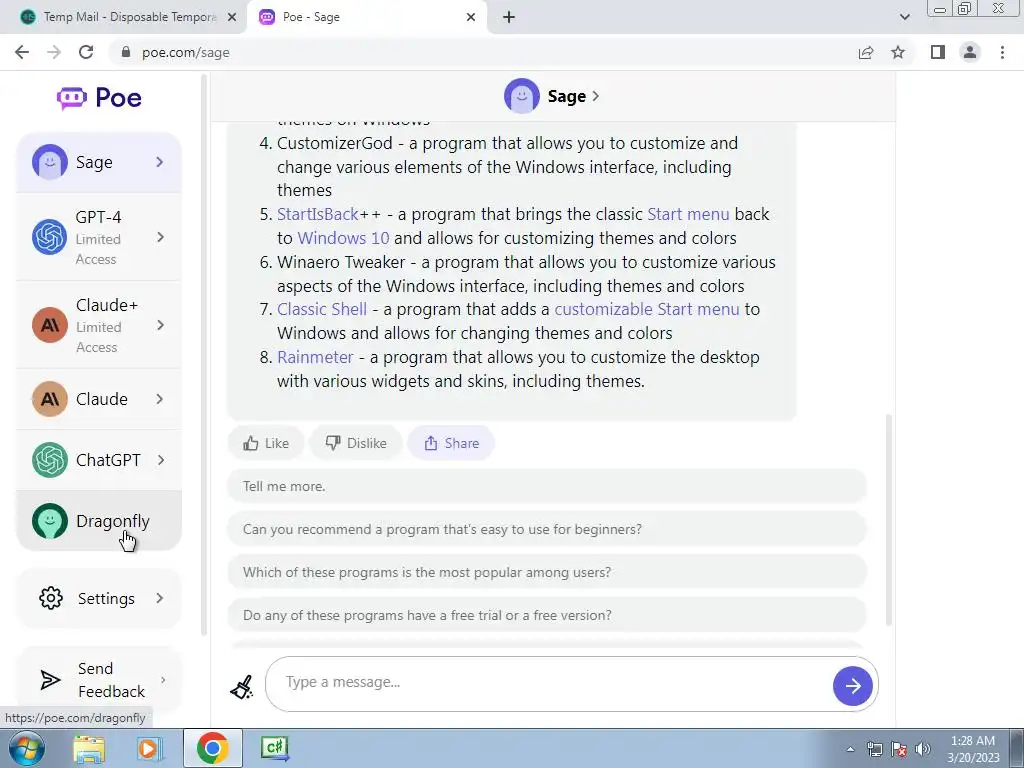
Task: Click the Sage avatar in chat header
Action: click(x=521, y=96)
